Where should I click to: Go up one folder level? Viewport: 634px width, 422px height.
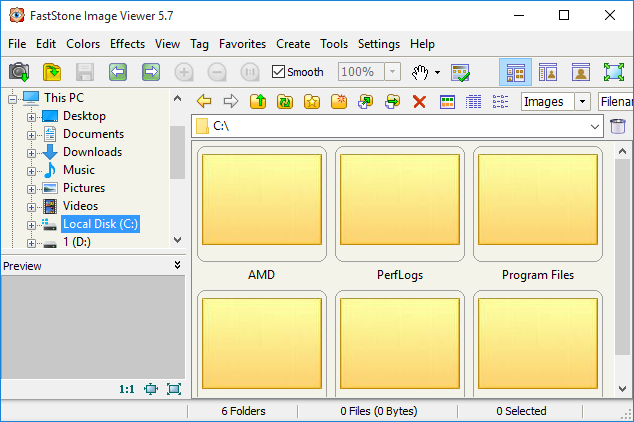pos(258,101)
